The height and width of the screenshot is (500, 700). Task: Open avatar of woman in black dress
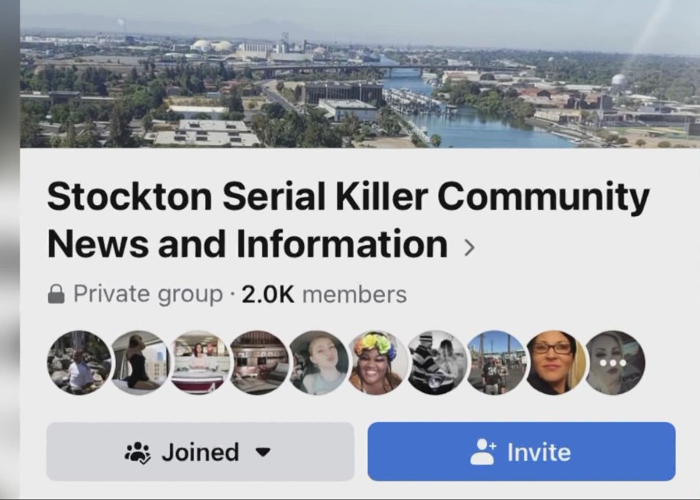[x=139, y=362]
